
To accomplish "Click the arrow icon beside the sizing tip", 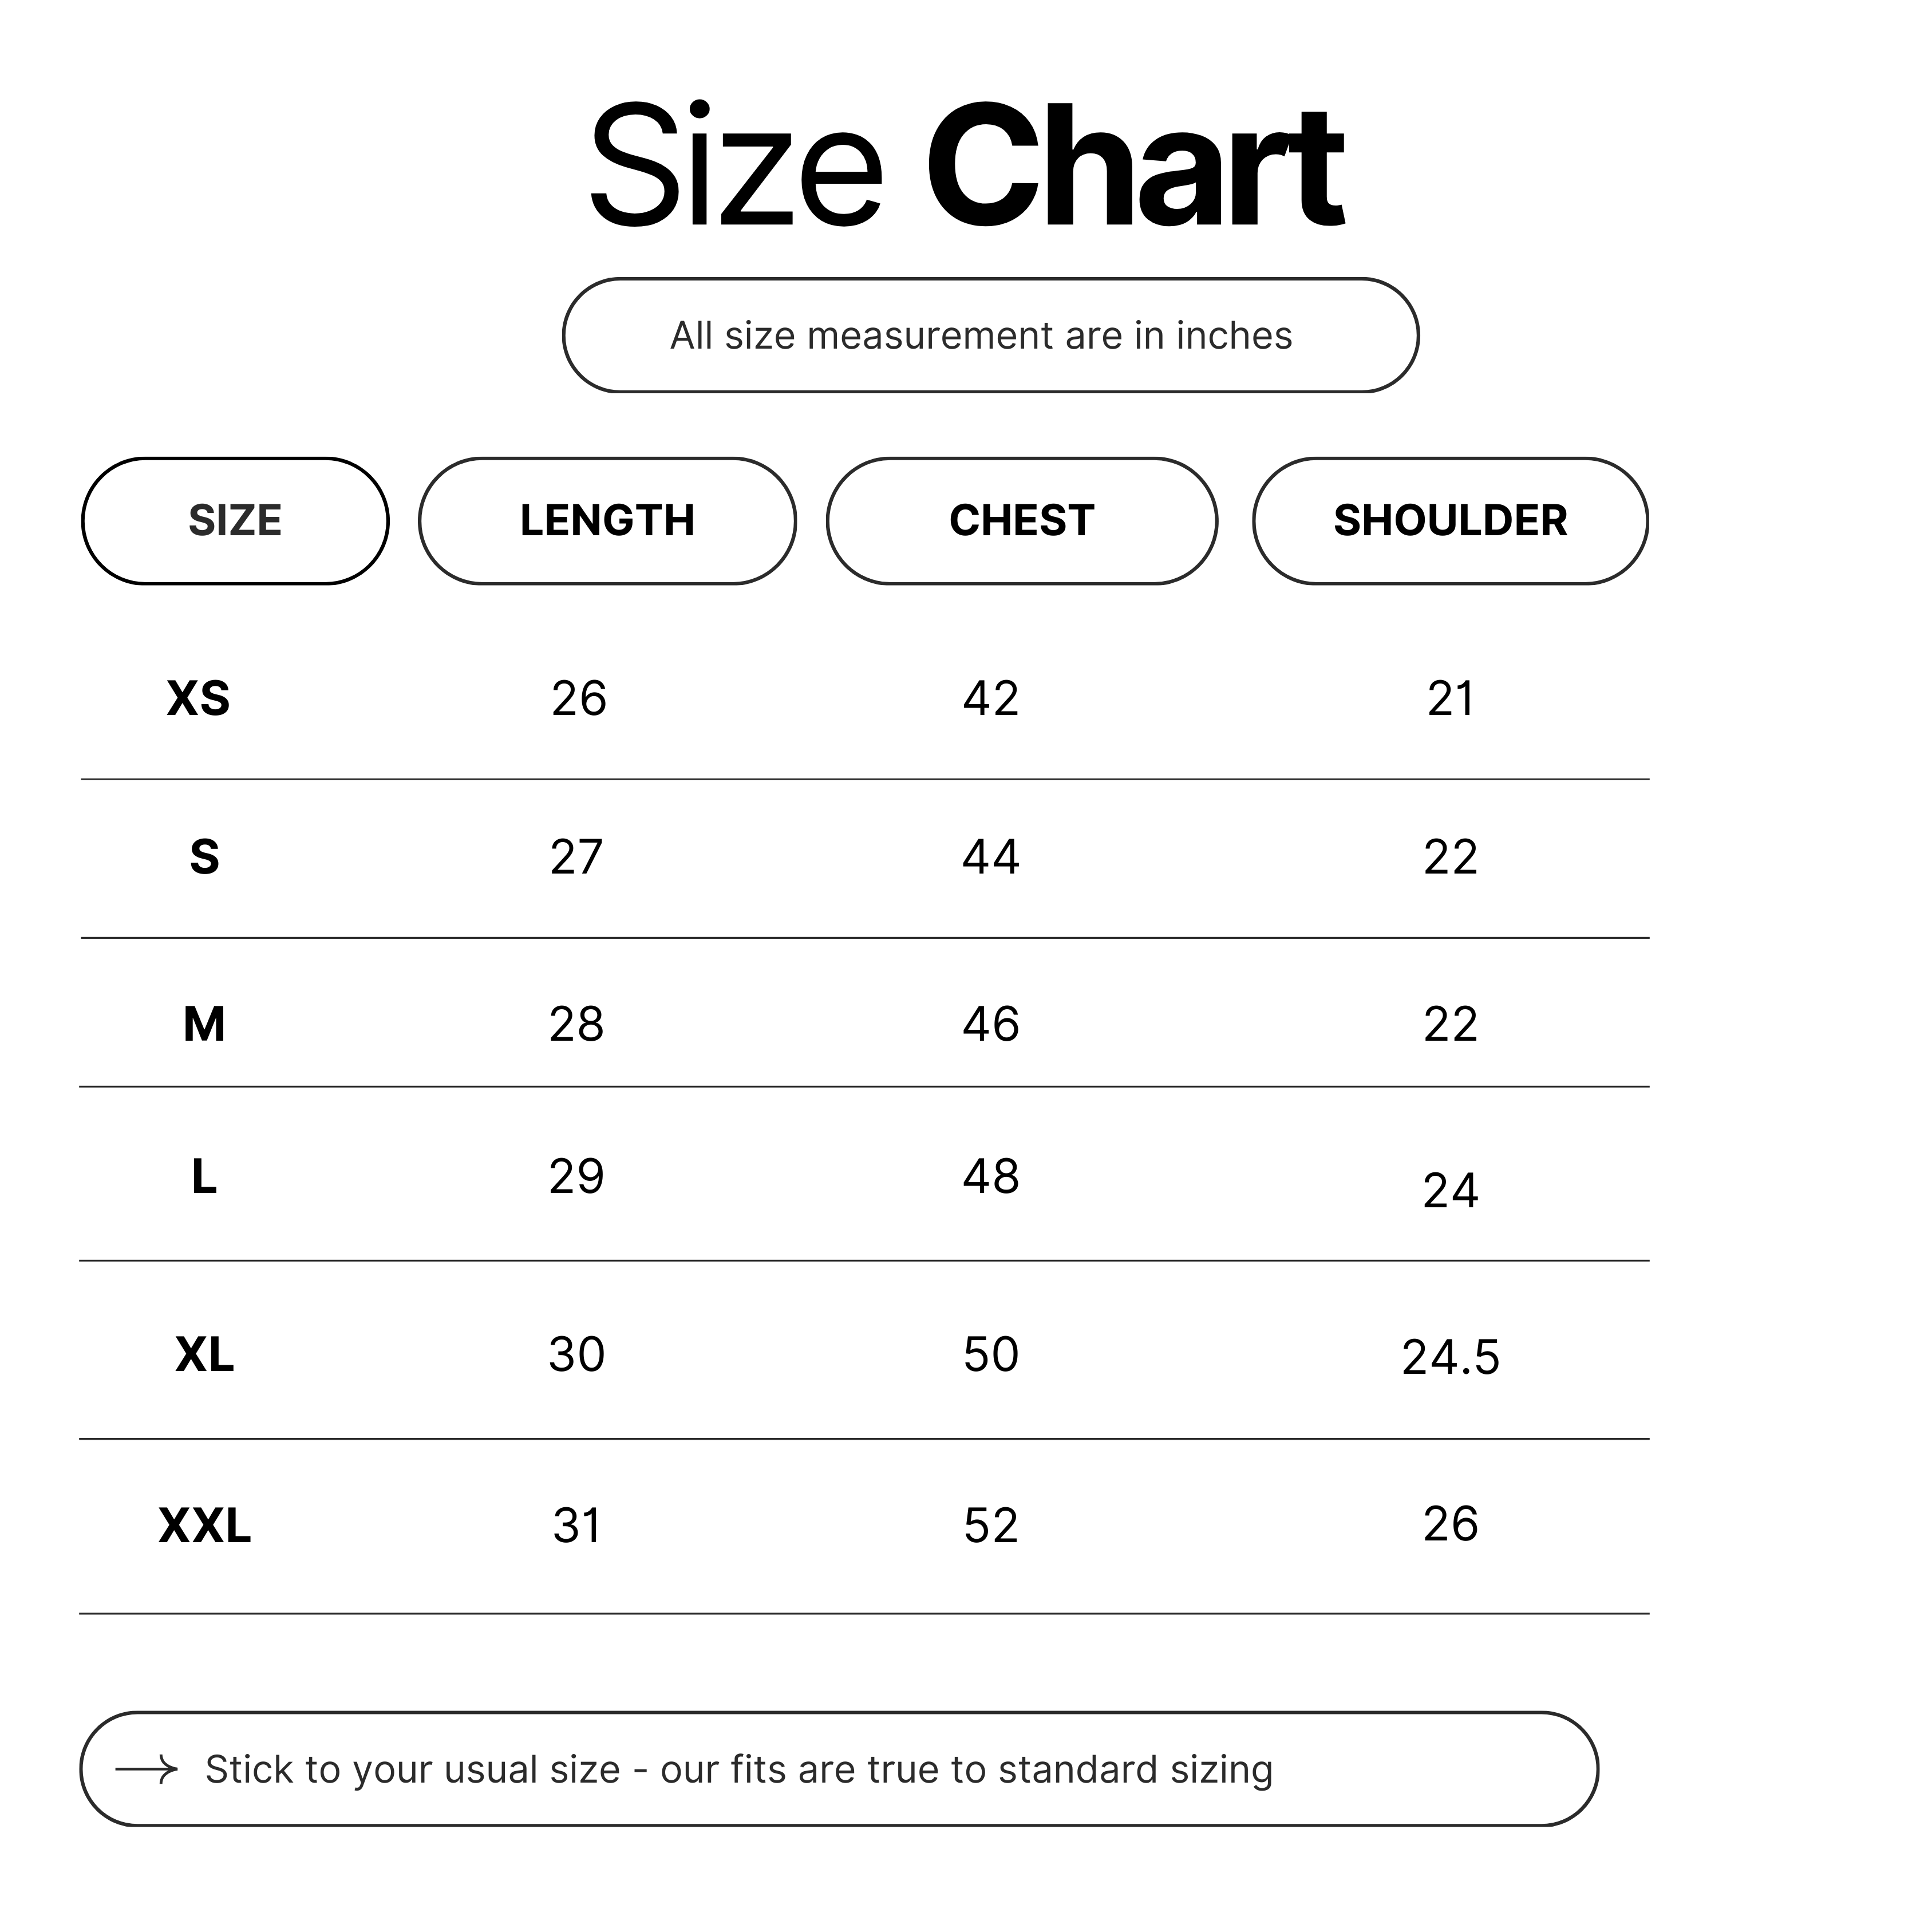I will [146, 1770].
